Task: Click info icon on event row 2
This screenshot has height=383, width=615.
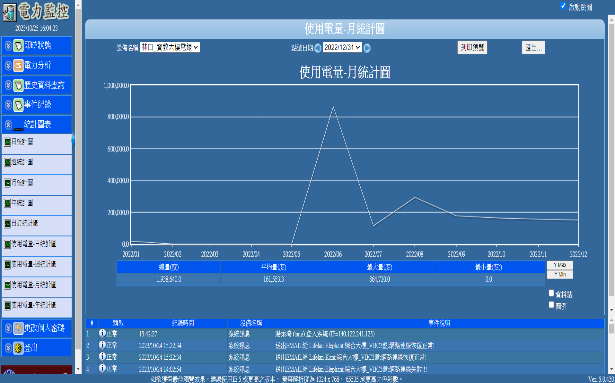Action: (x=102, y=345)
